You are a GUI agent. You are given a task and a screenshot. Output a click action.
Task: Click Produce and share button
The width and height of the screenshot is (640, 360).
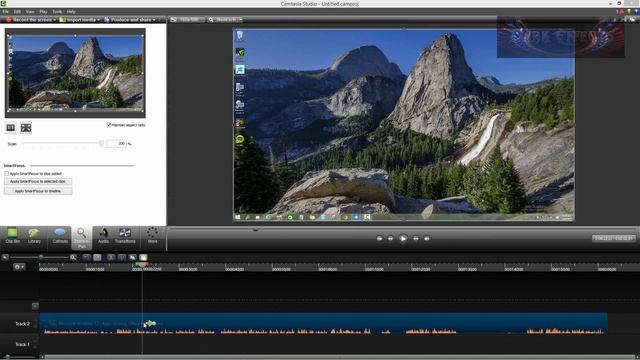127,20
